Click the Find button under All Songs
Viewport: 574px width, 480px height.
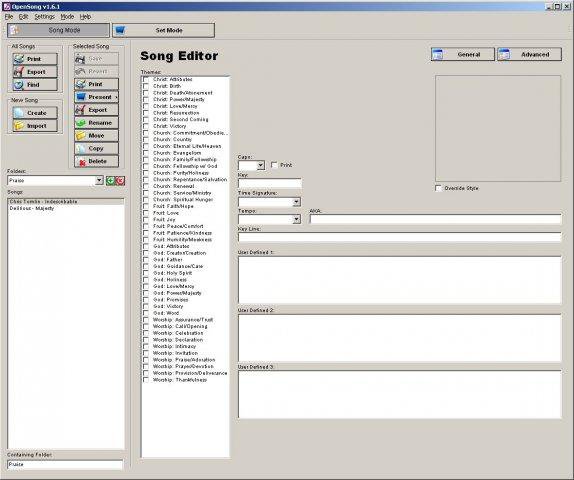[35, 85]
